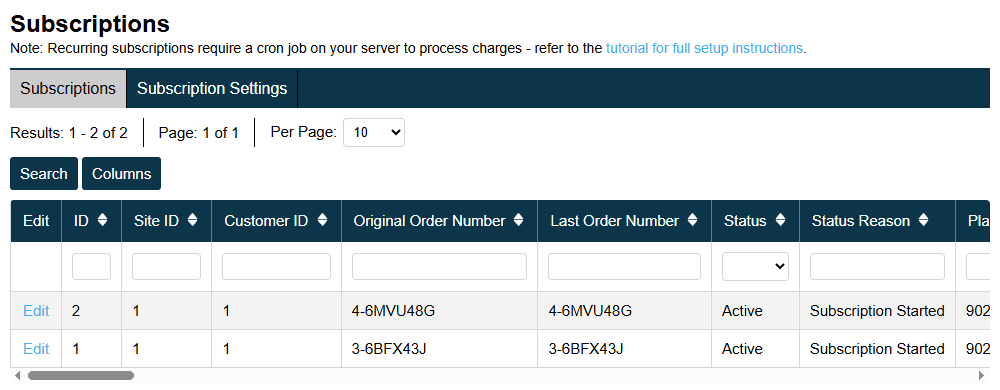Sort by Status column arrows
1000x390 pixels.
(x=780, y=221)
